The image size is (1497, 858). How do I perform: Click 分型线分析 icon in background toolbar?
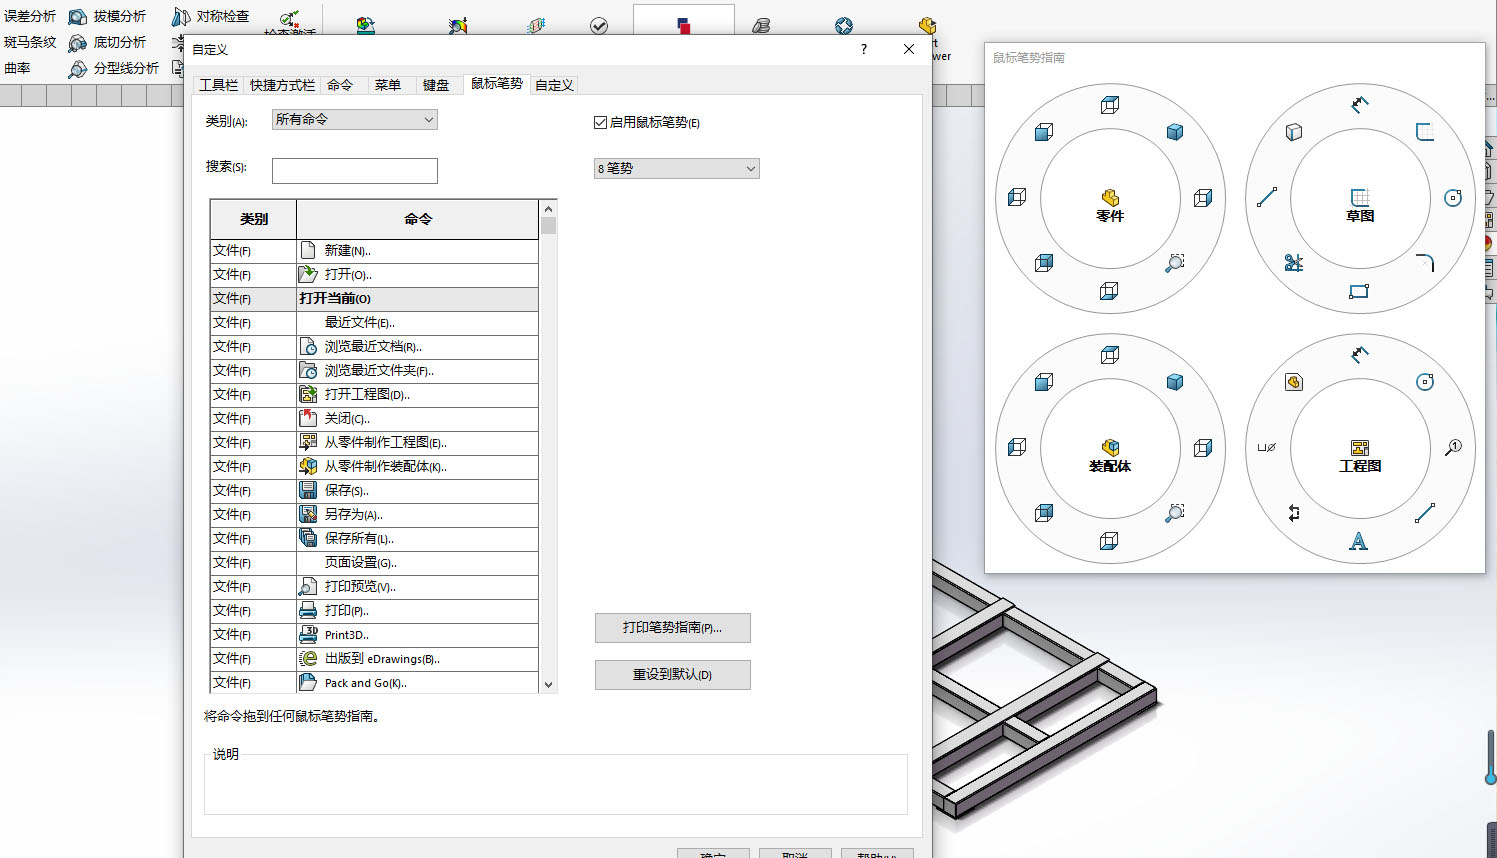(x=78, y=69)
